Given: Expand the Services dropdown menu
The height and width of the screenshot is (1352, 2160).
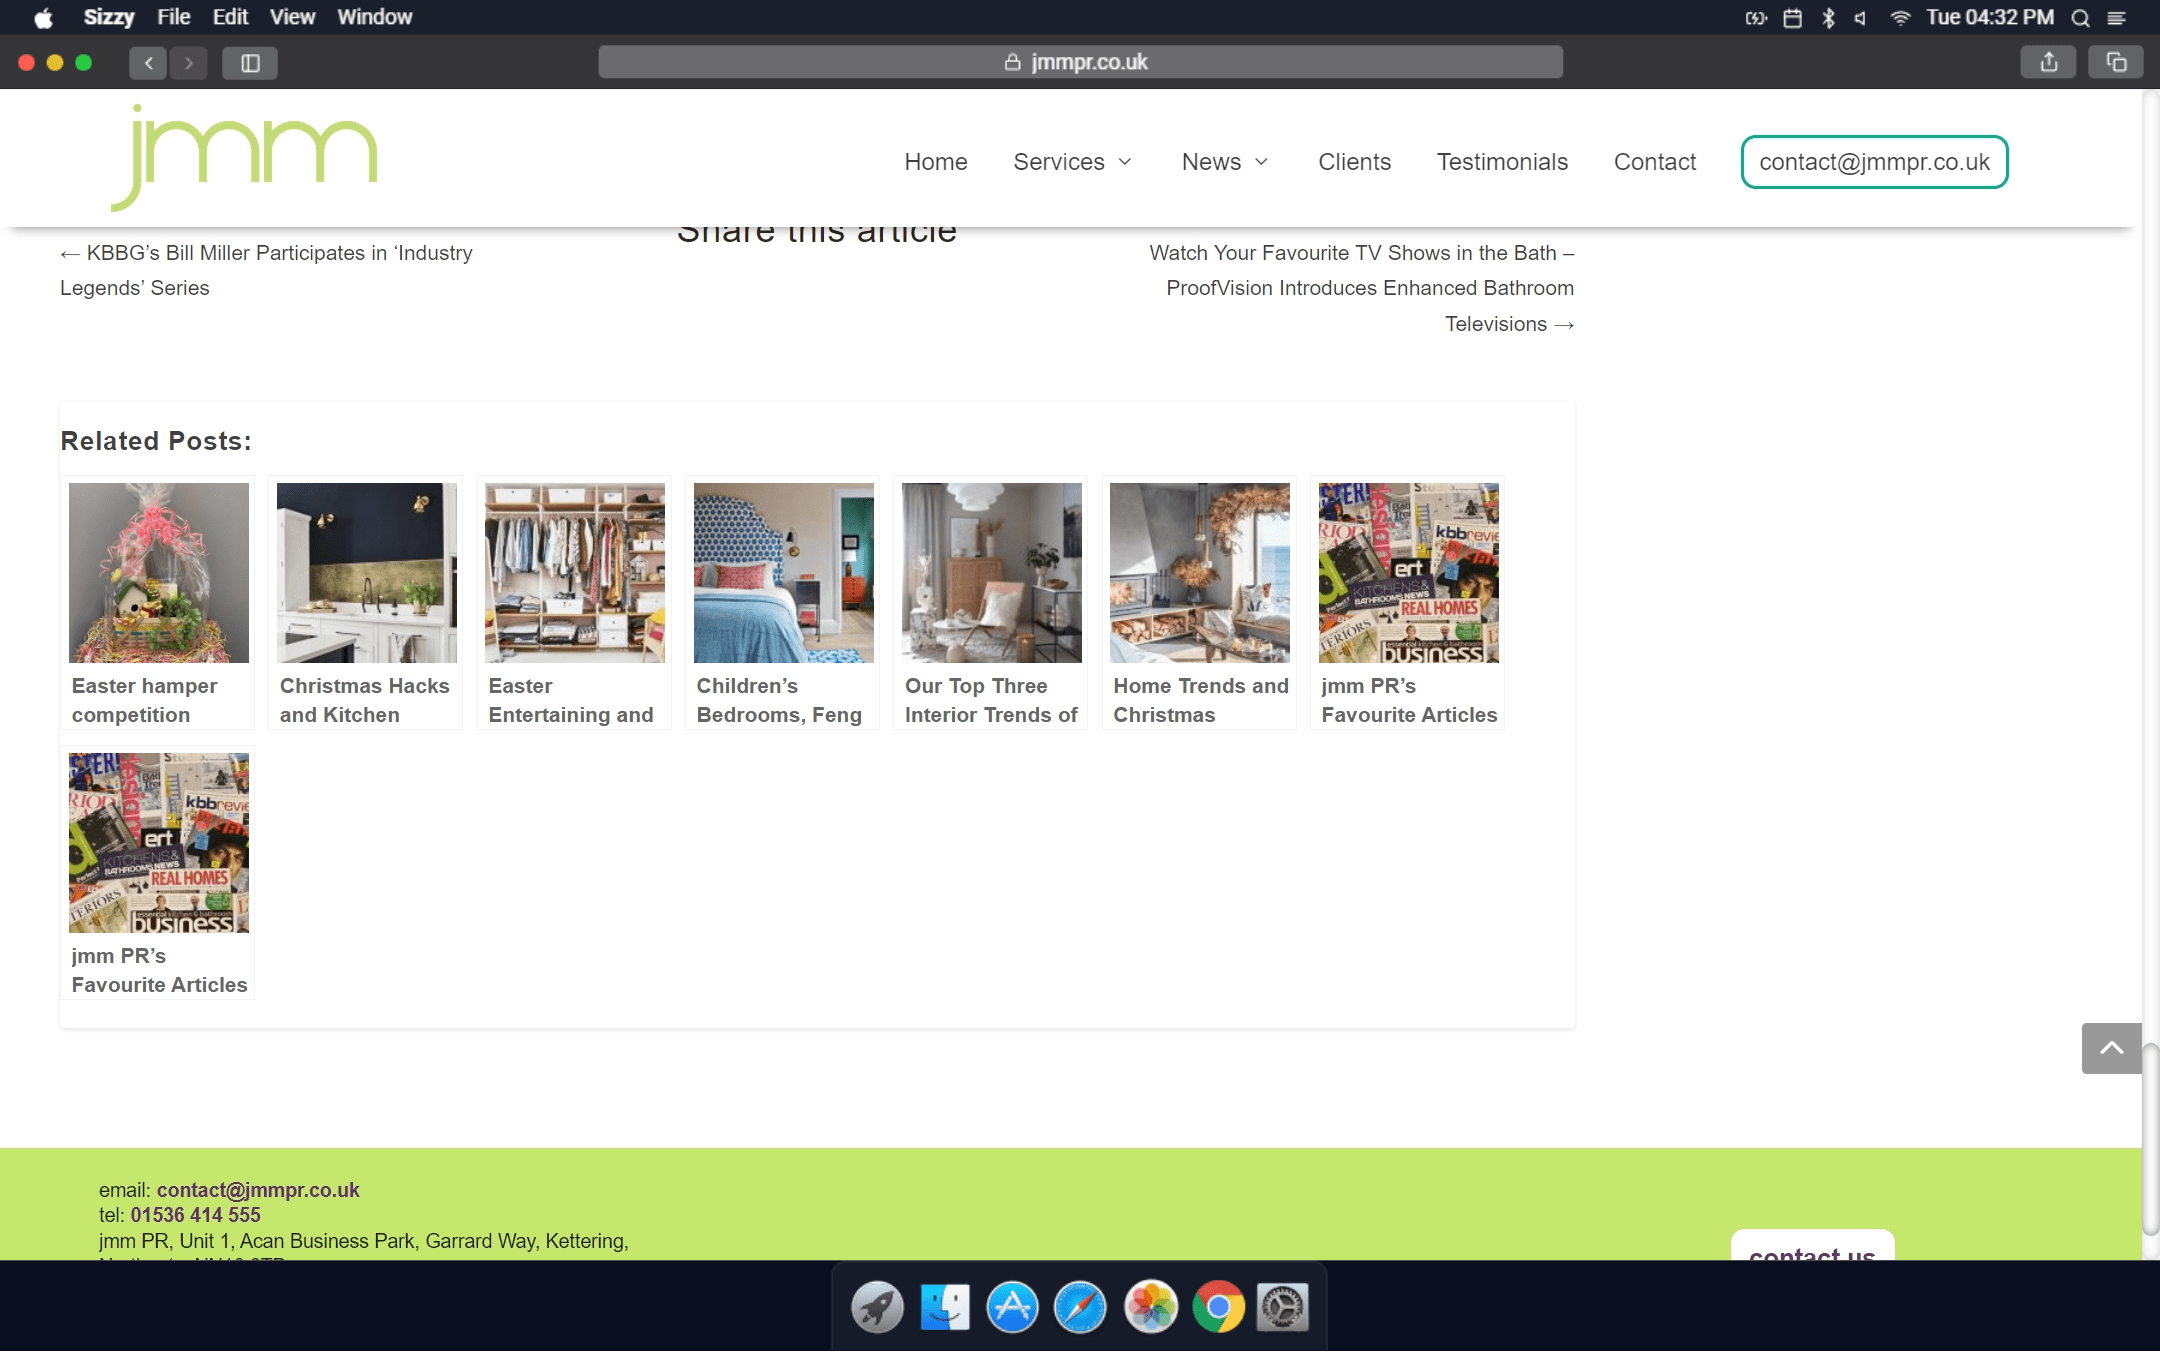Looking at the screenshot, I should (1072, 162).
